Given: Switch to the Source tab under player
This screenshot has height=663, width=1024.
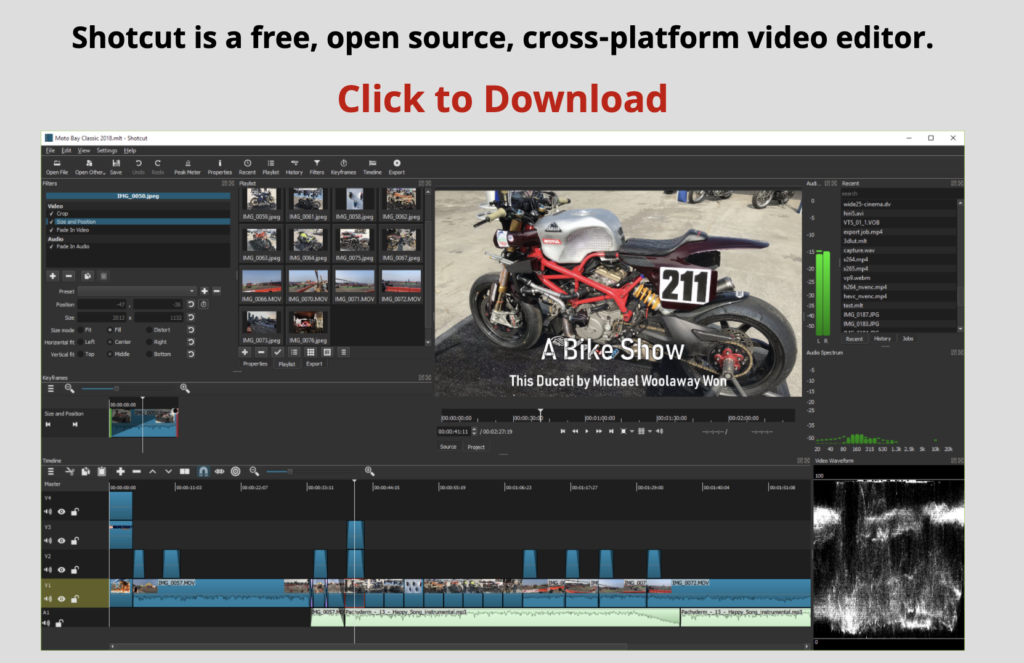Looking at the screenshot, I should click(448, 447).
